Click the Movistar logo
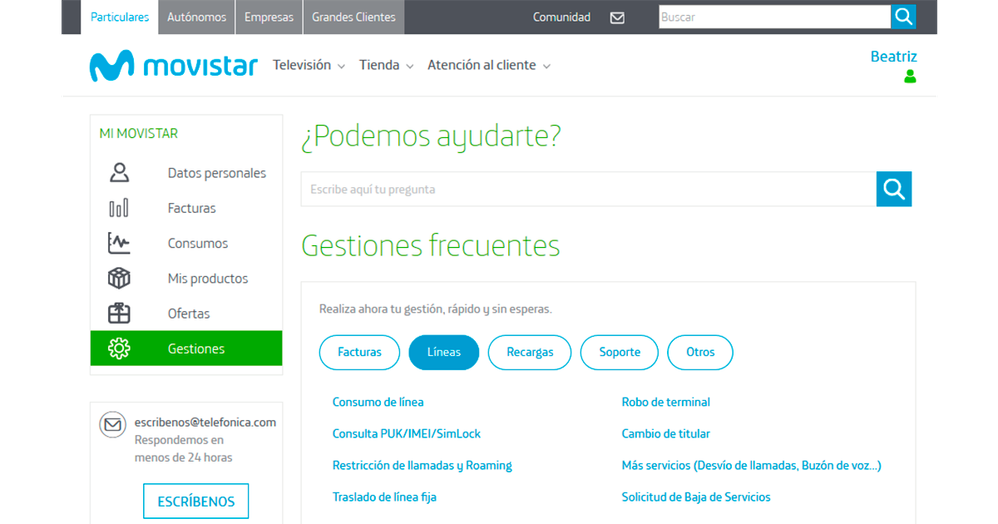 [174, 66]
